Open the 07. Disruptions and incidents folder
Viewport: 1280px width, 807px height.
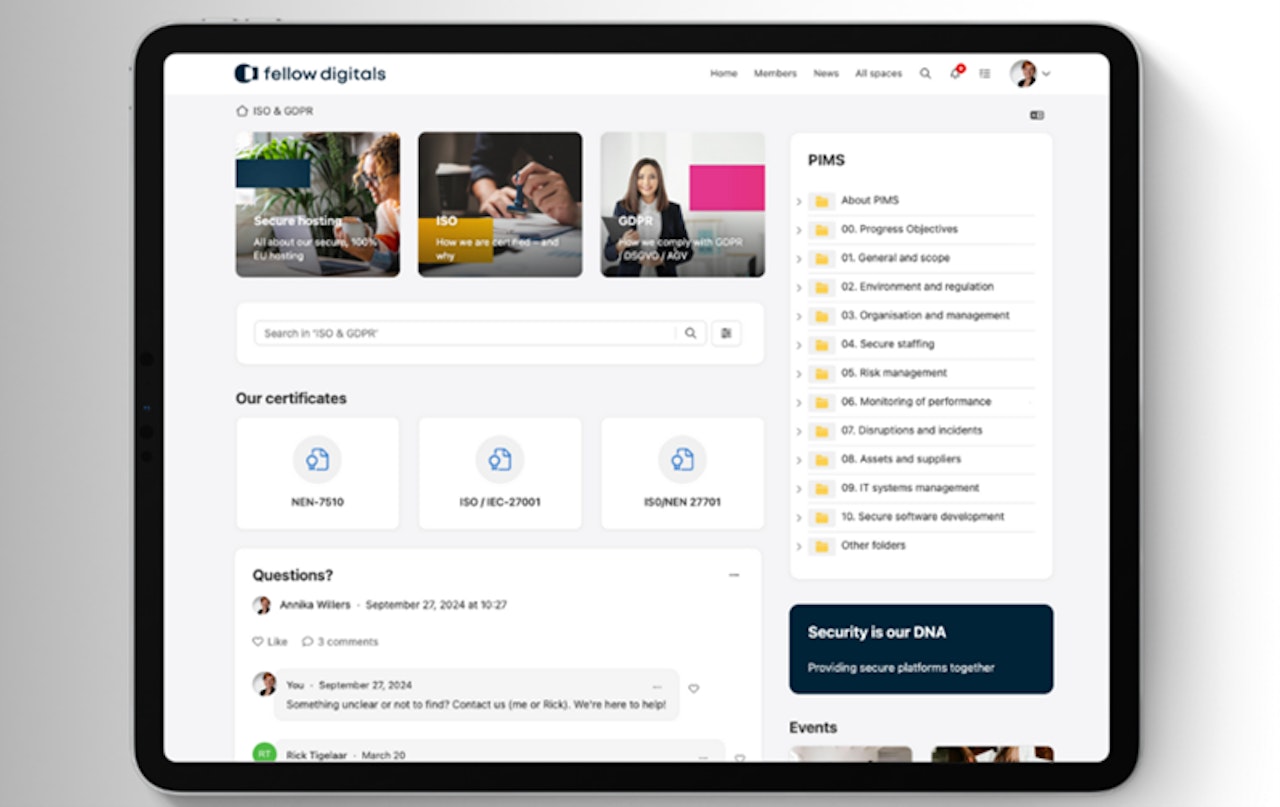pyautogui.click(x=911, y=430)
